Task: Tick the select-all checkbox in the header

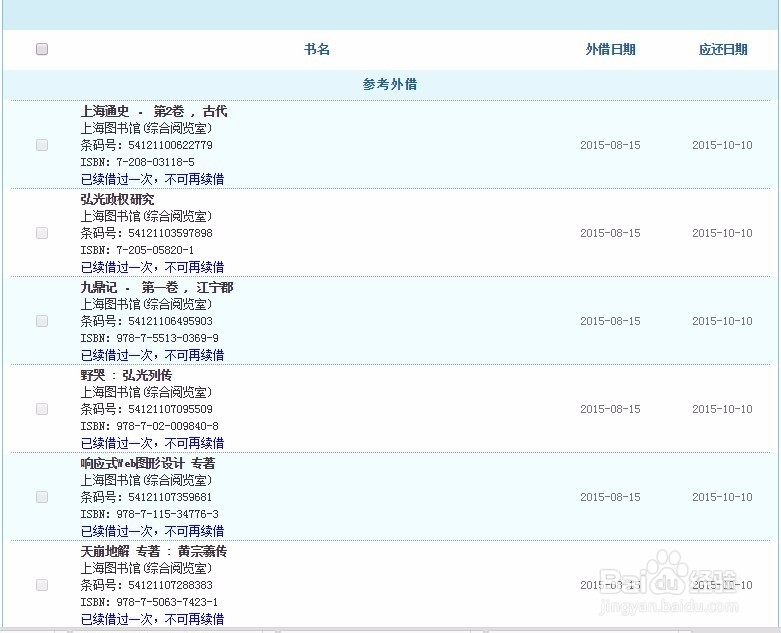Action: pyautogui.click(x=42, y=49)
